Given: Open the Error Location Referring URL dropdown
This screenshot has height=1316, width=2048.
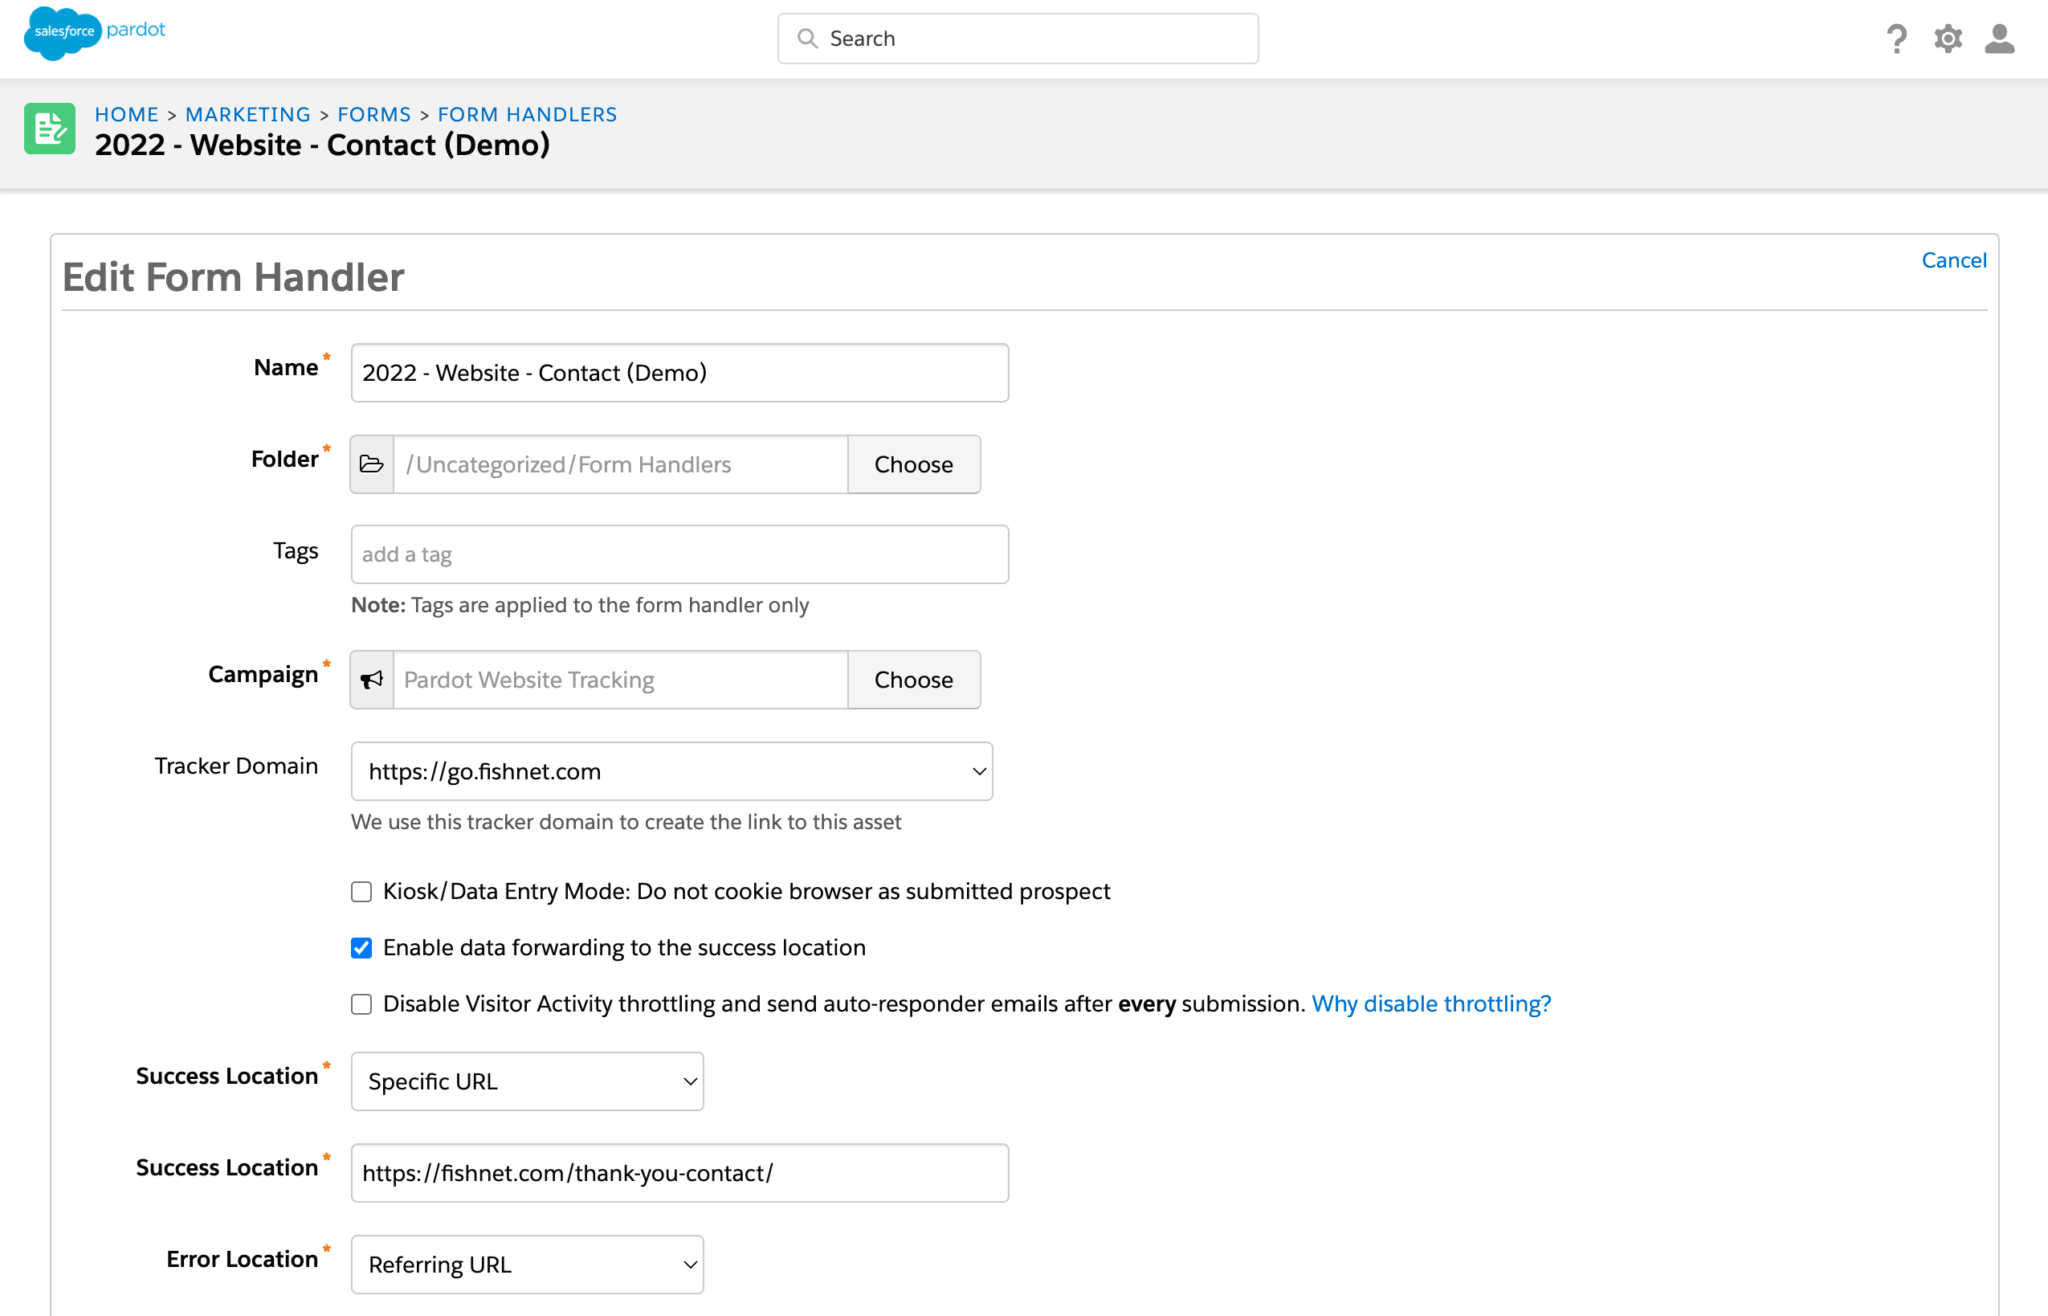Looking at the screenshot, I should coord(527,1265).
